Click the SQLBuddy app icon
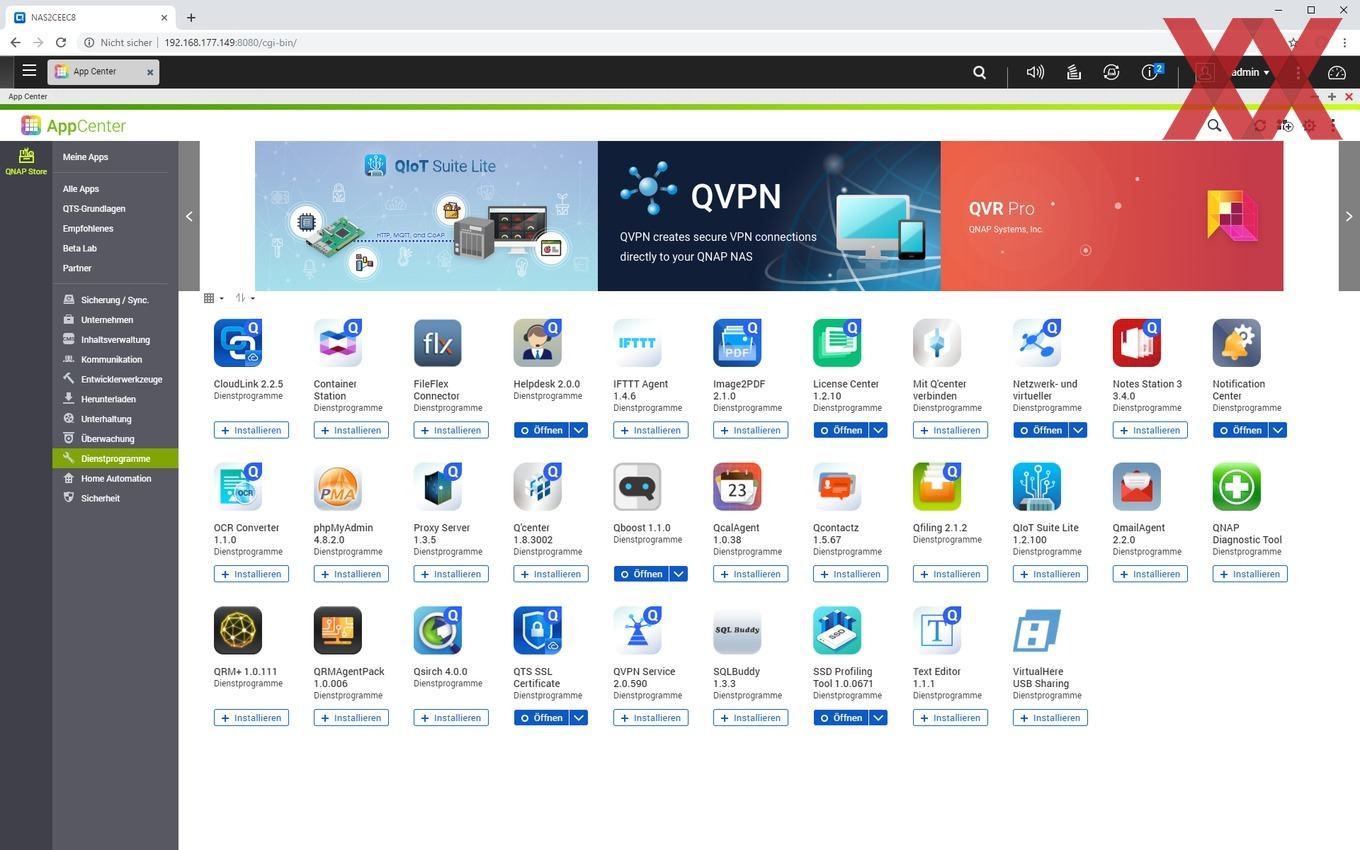 738,631
